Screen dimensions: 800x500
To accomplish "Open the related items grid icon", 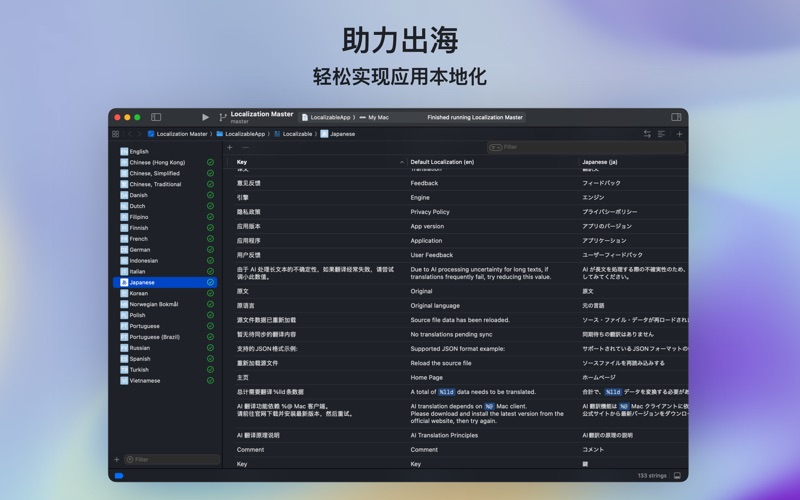I will [x=115, y=134].
